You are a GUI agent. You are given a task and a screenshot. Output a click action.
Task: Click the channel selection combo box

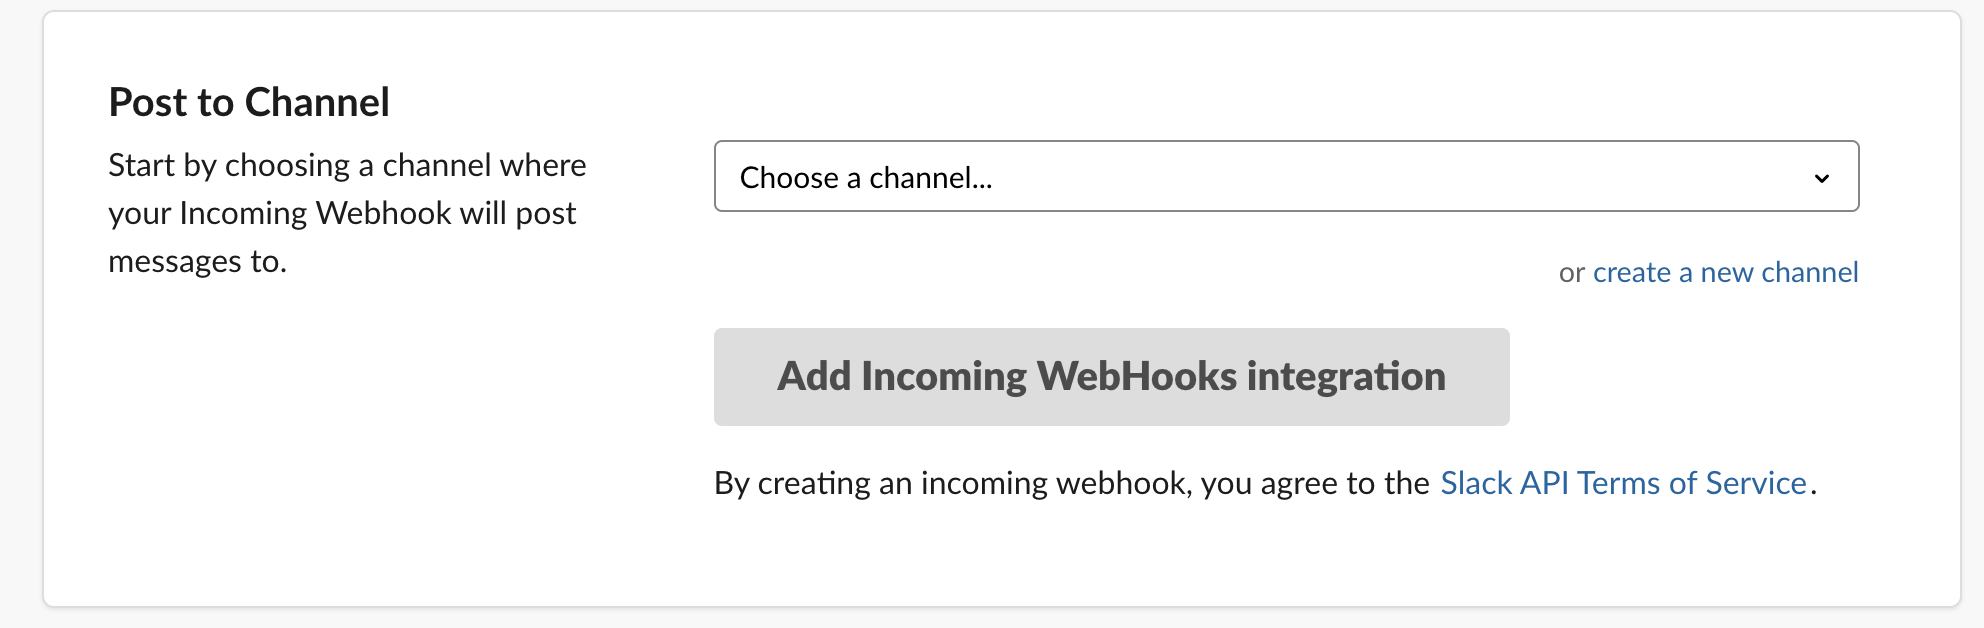point(1286,177)
